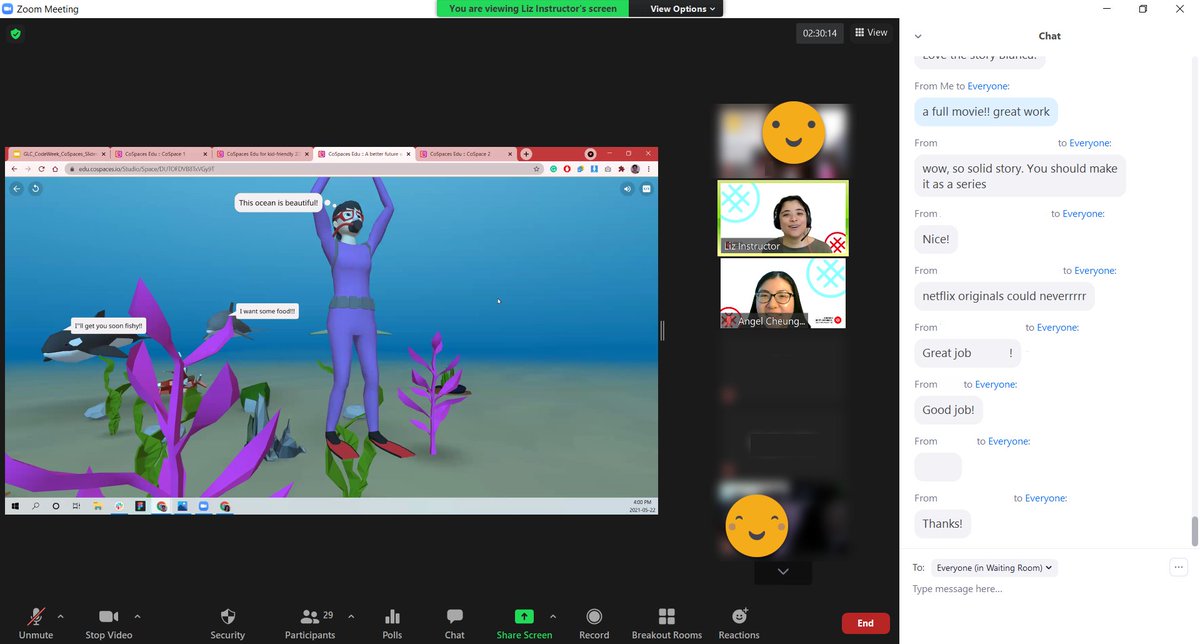Image resolution: width=1200 pixels, height=644 pixels.
Task: Open the Reactions picker
Action: (x=739, y=622)
